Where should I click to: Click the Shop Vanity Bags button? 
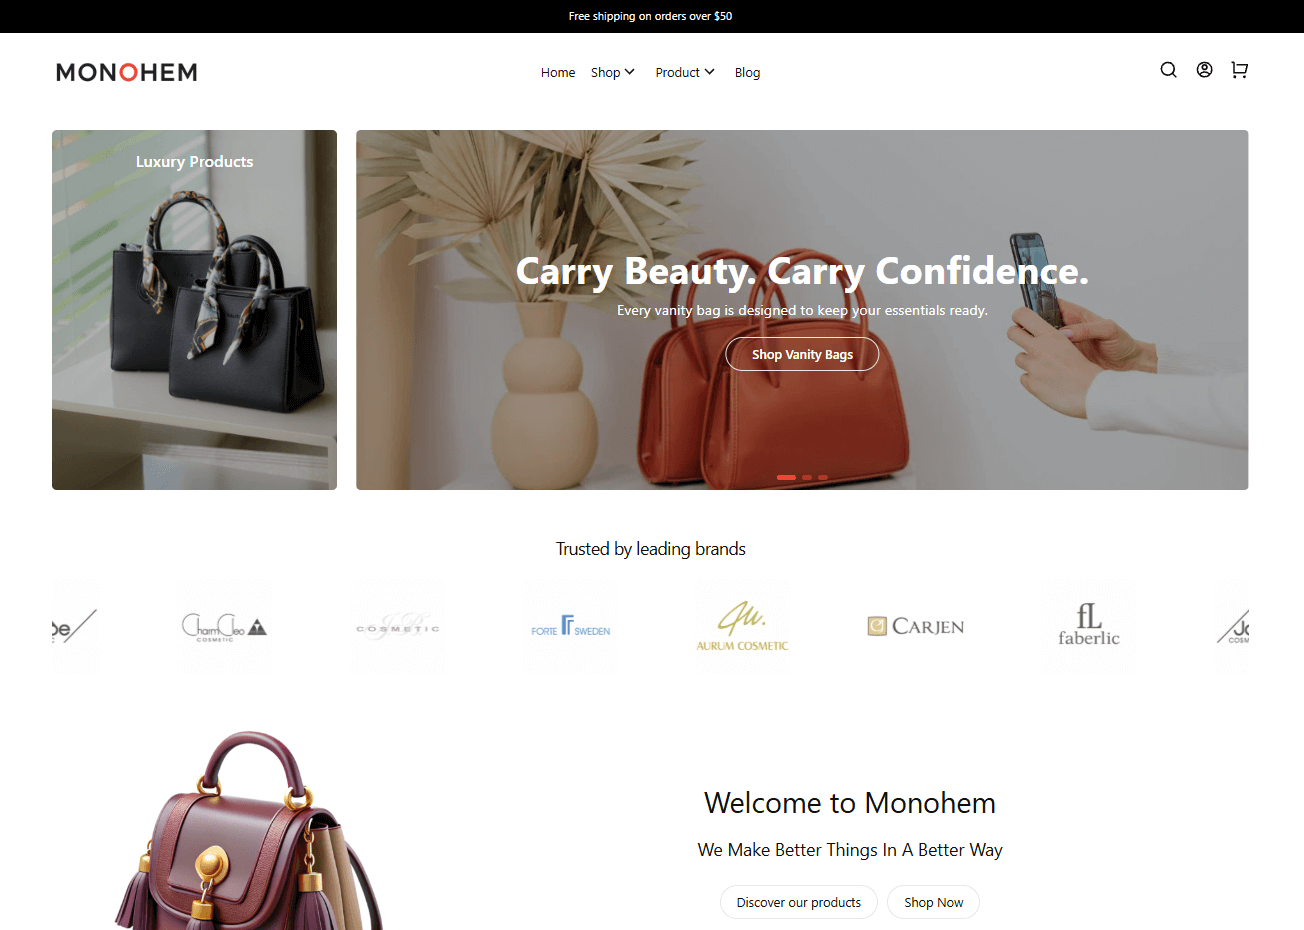[x=802, y=354]
